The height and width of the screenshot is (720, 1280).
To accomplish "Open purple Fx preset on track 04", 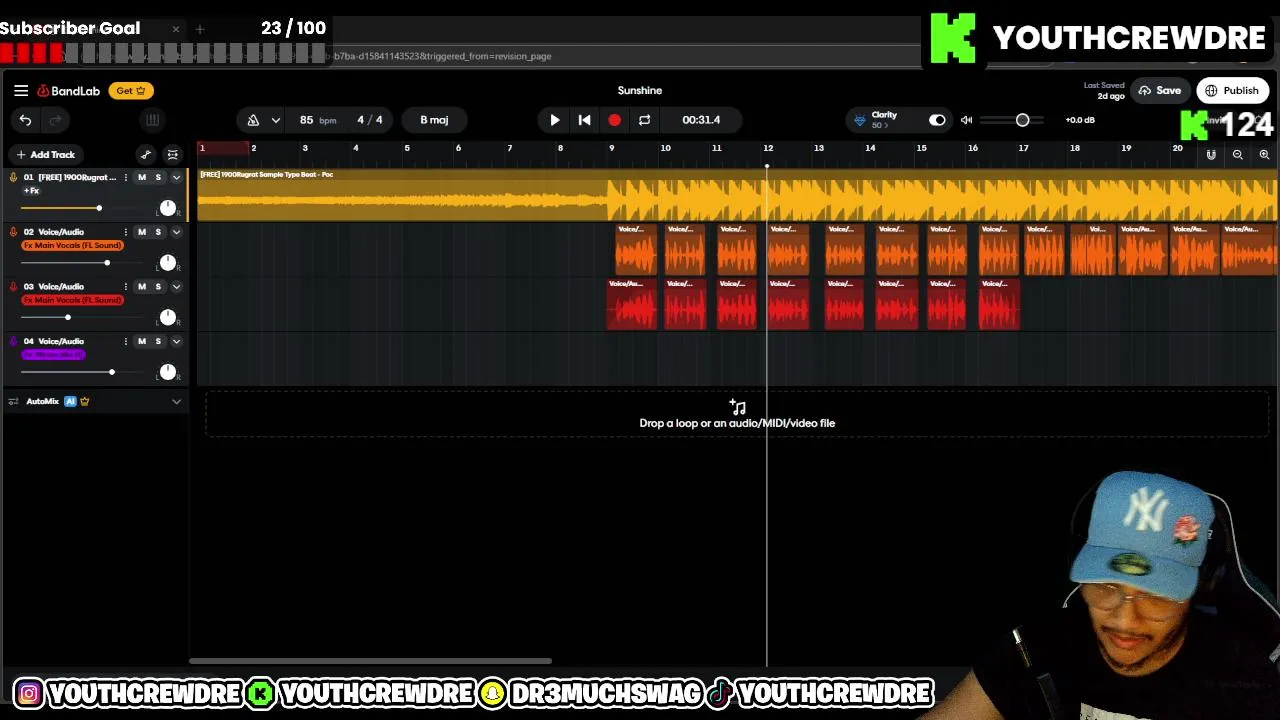I will (53, 355).
